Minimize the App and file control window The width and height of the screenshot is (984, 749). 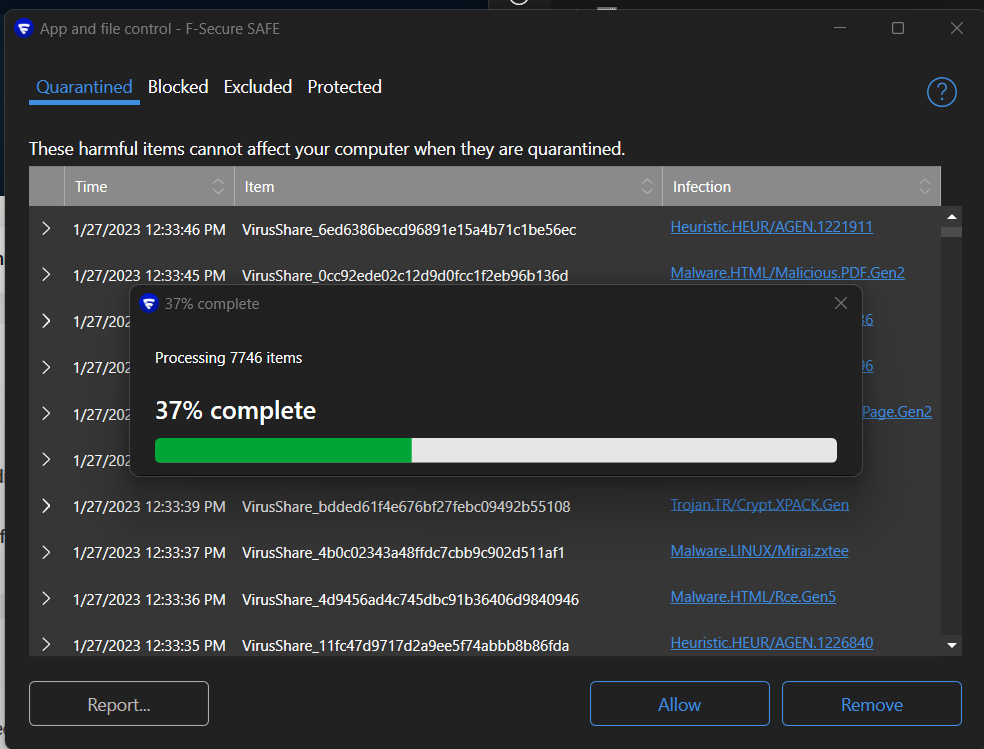coord(840,28)
